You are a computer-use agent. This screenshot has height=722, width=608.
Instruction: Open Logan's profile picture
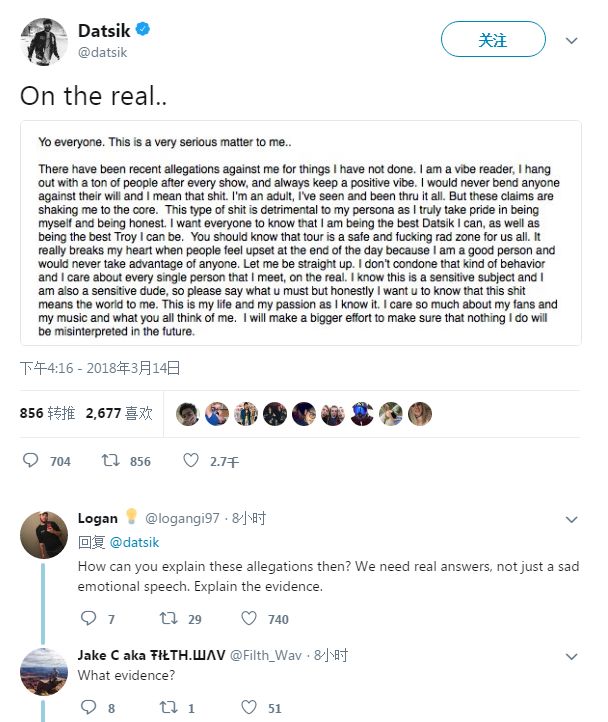click(44, 534)
